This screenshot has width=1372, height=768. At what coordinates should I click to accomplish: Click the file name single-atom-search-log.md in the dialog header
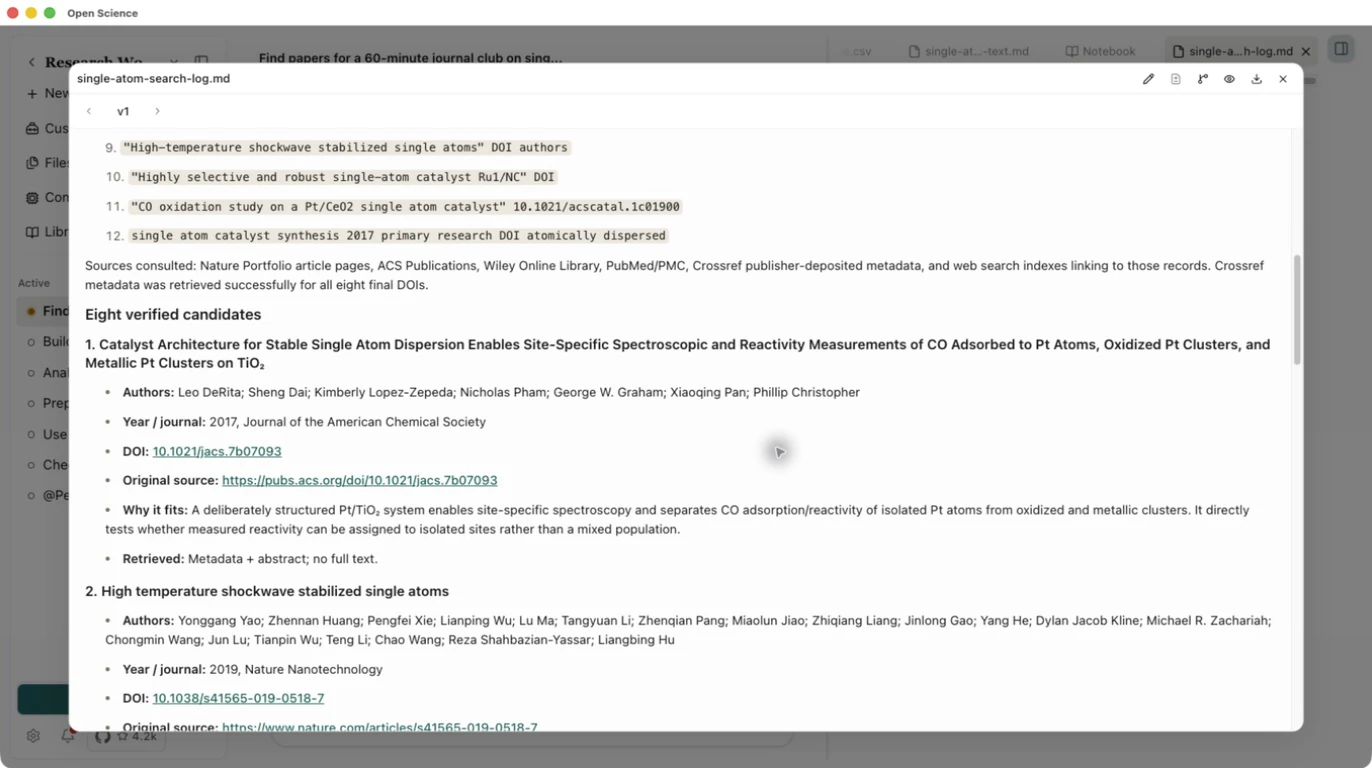pyautogui.click(x=153, y=79)
